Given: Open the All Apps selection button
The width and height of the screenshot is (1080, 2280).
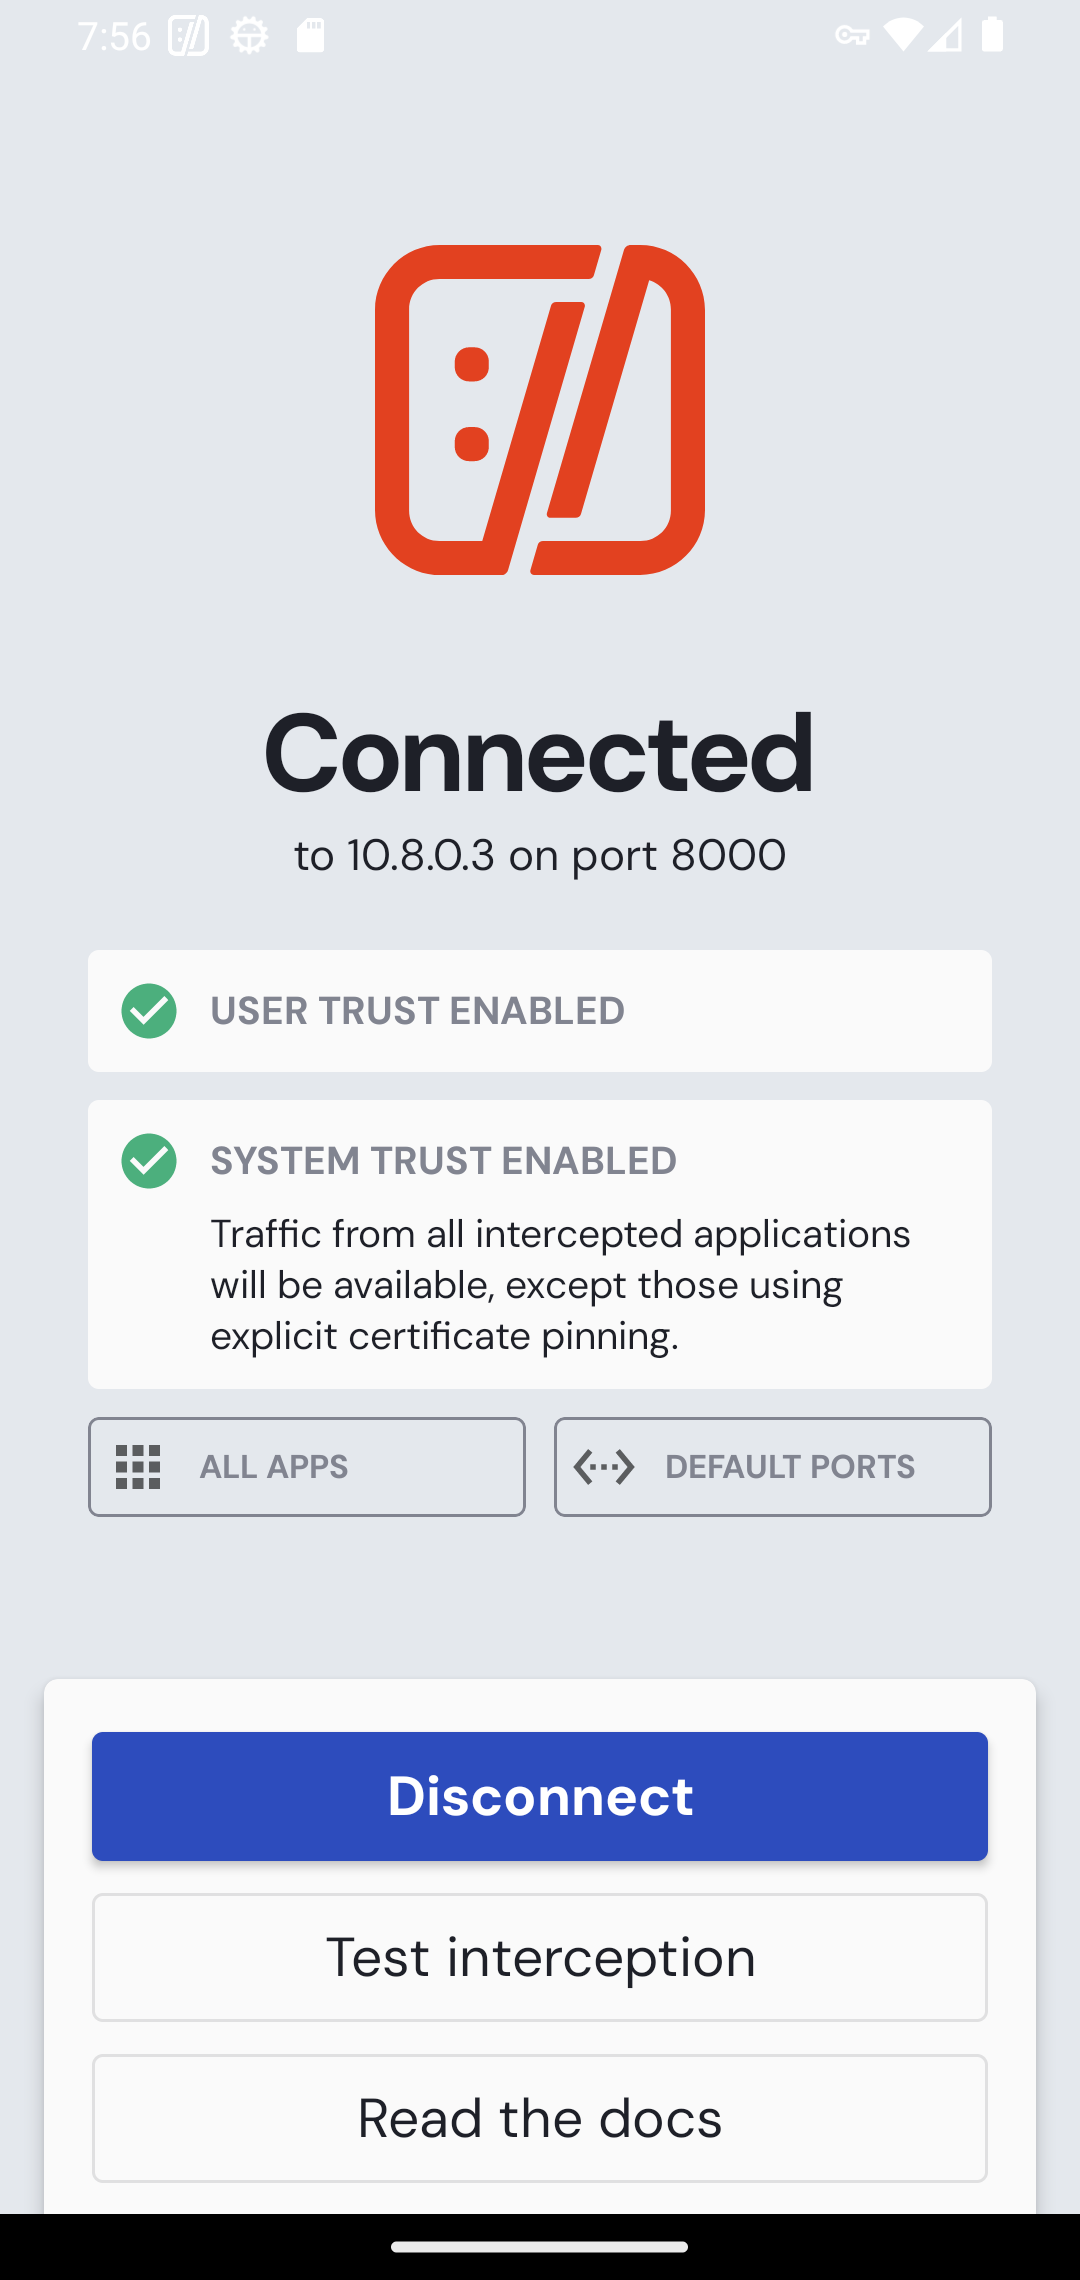Looking at the screenshot, I should click(306, 1467).
